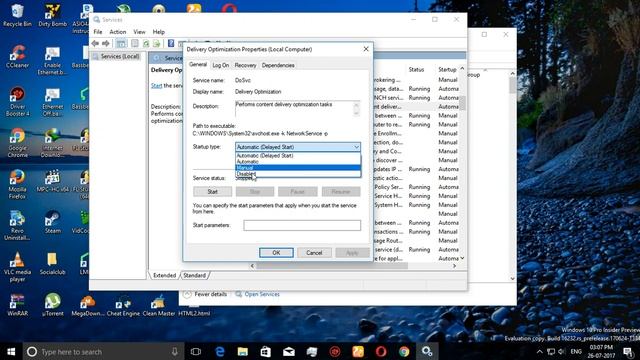
Task: Choose Automatic (Delayed Start) from dropdown list
Action: (298, 156)
